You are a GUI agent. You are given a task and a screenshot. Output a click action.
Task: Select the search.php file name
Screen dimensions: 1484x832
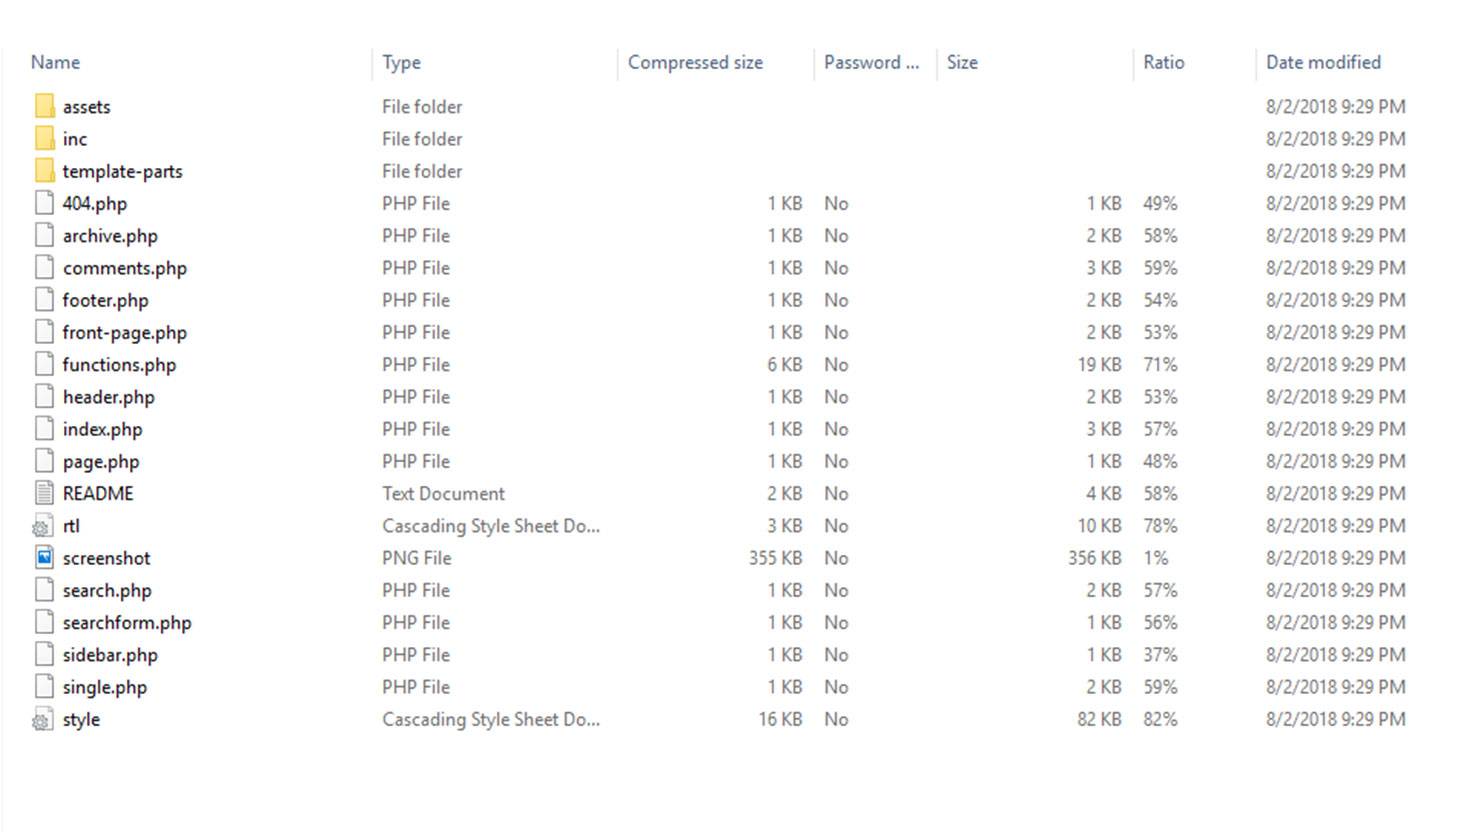[107, 590]
